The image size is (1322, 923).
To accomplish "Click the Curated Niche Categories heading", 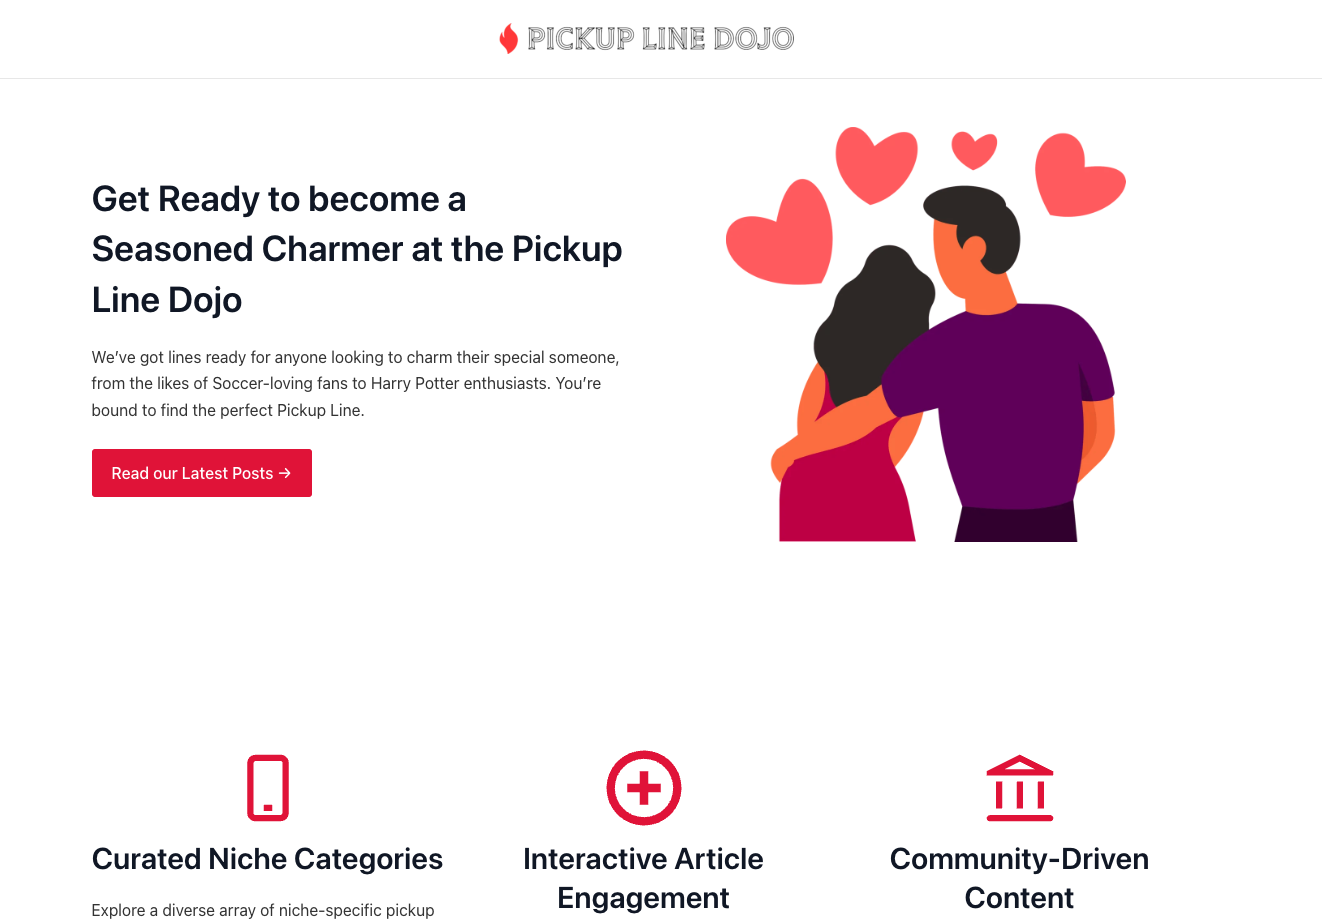I will pyautogui.click(x=267, y=859).
